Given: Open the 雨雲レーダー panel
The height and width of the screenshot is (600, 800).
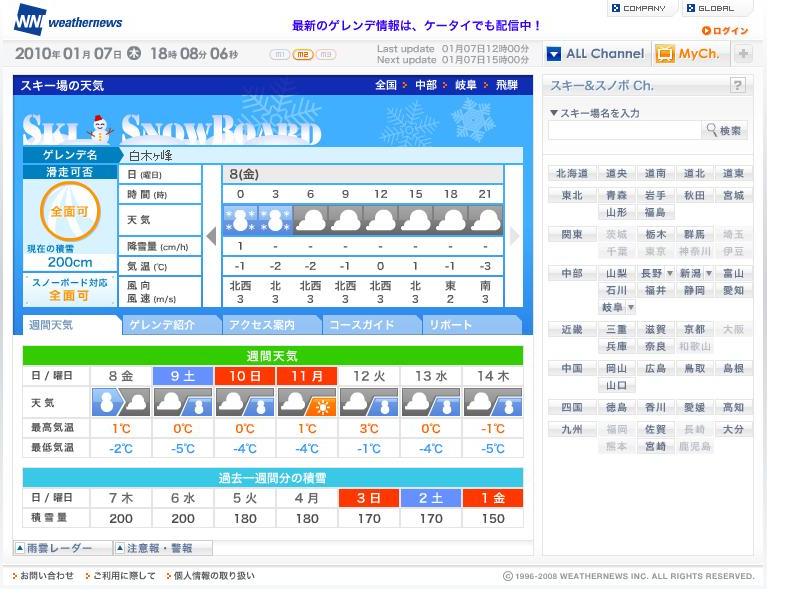Looking at the screenshot, I should click(x=62, y=548).
